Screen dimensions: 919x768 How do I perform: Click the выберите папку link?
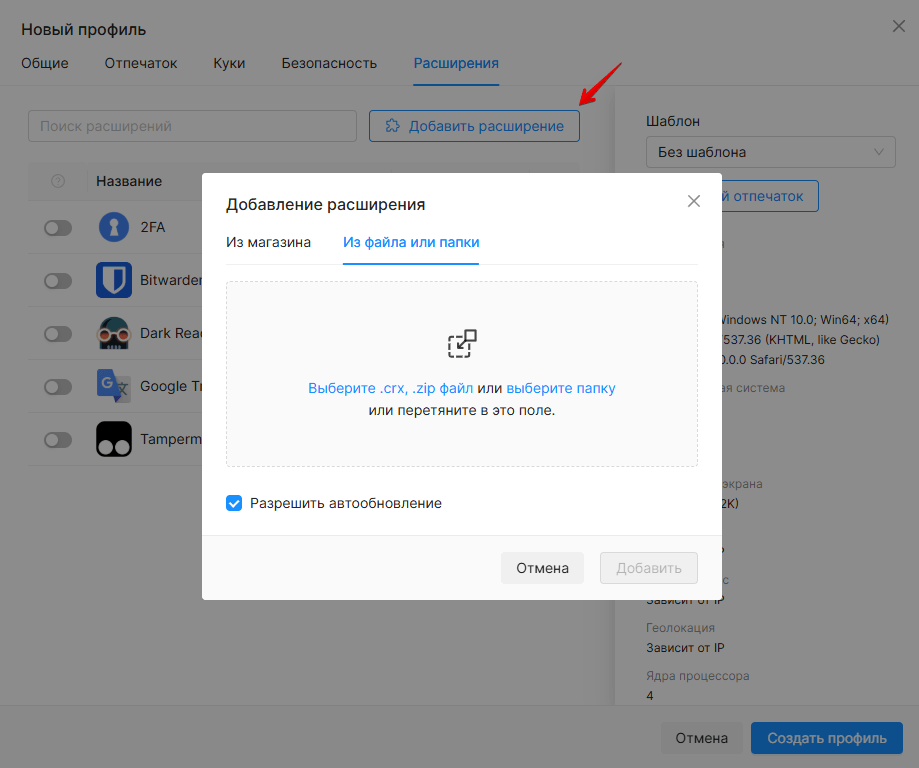[x=561, y=388]
